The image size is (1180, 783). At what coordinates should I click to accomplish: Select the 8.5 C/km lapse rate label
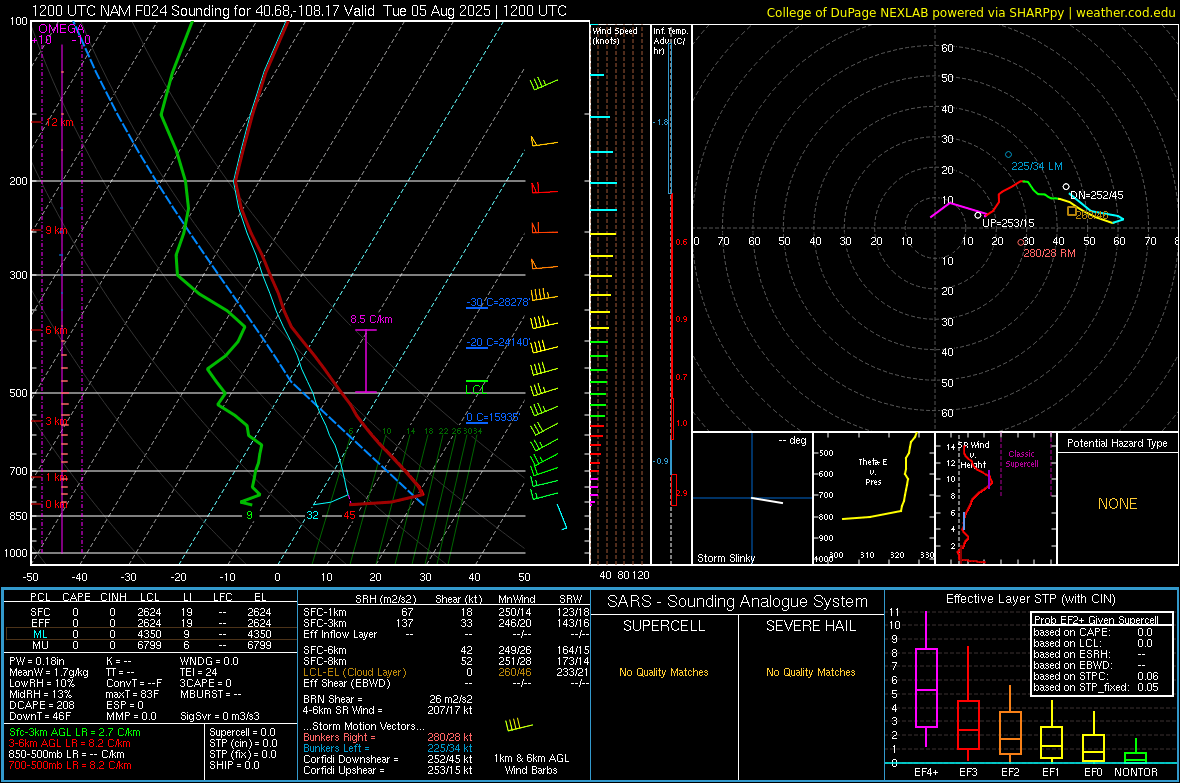click(371, 319)
